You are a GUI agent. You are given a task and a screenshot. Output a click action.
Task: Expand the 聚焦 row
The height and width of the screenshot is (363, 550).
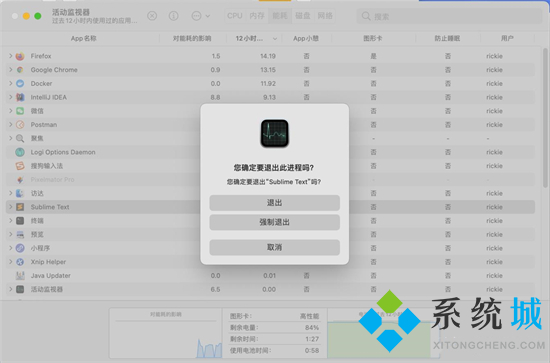pyautogui.click(x=11, y=138)
